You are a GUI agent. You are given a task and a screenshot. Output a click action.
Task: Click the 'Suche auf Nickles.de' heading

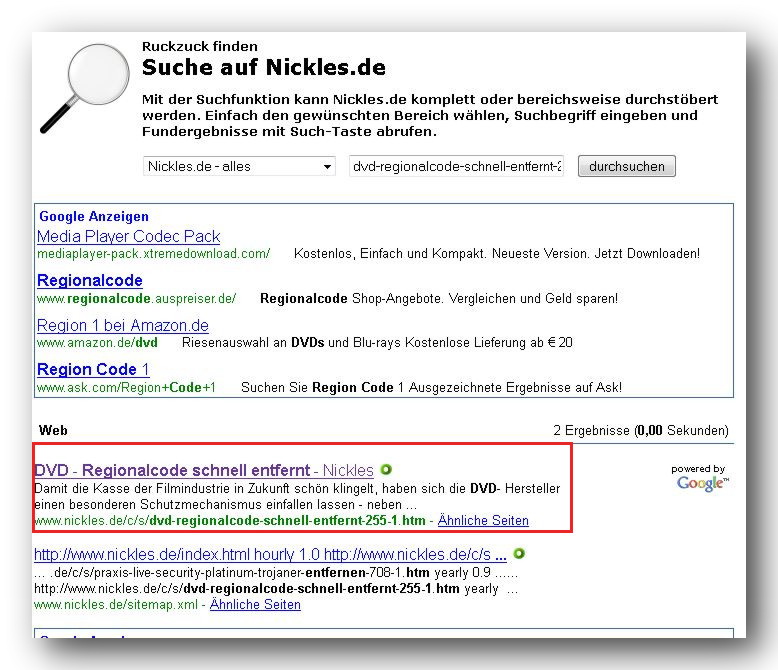point(263,67)
